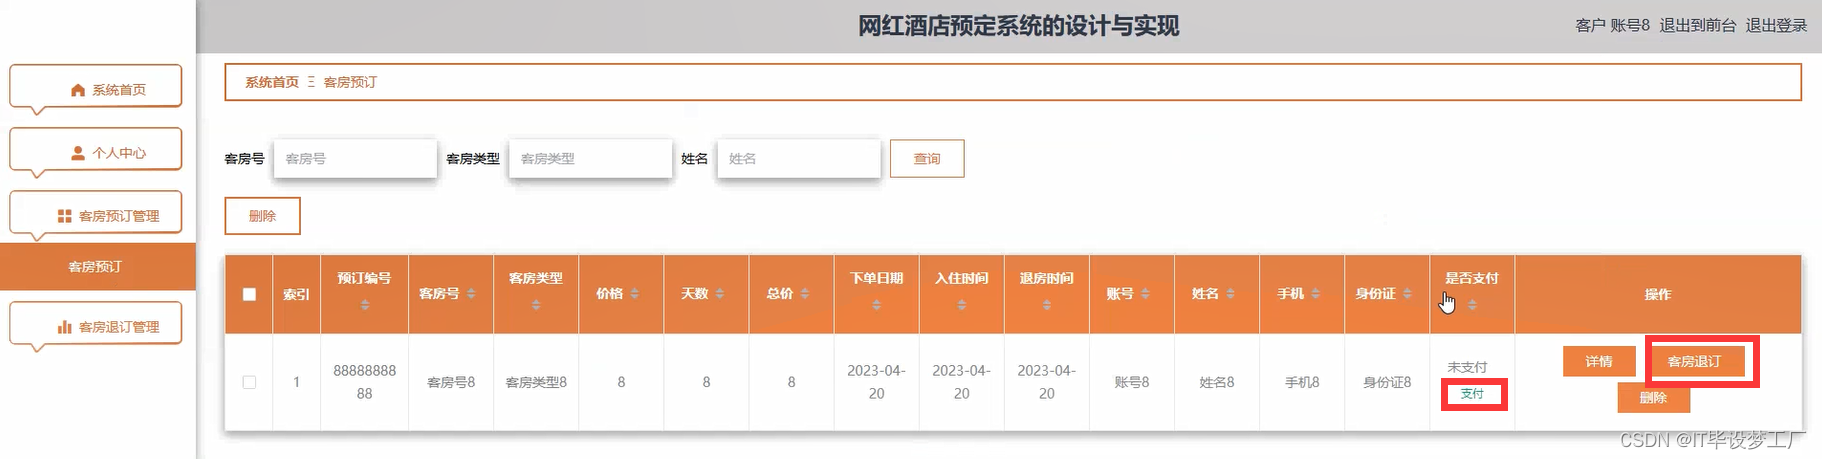Image resolution: width=1822 pixels, height=459 pixels.
Task: Sort by 账号 column
Action: pos(1145,294)
